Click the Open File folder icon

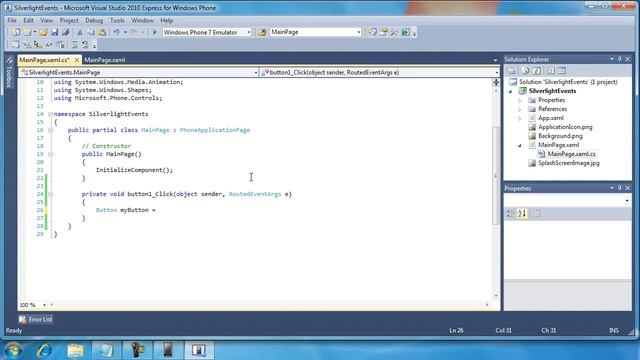click(x=43, y=32)
